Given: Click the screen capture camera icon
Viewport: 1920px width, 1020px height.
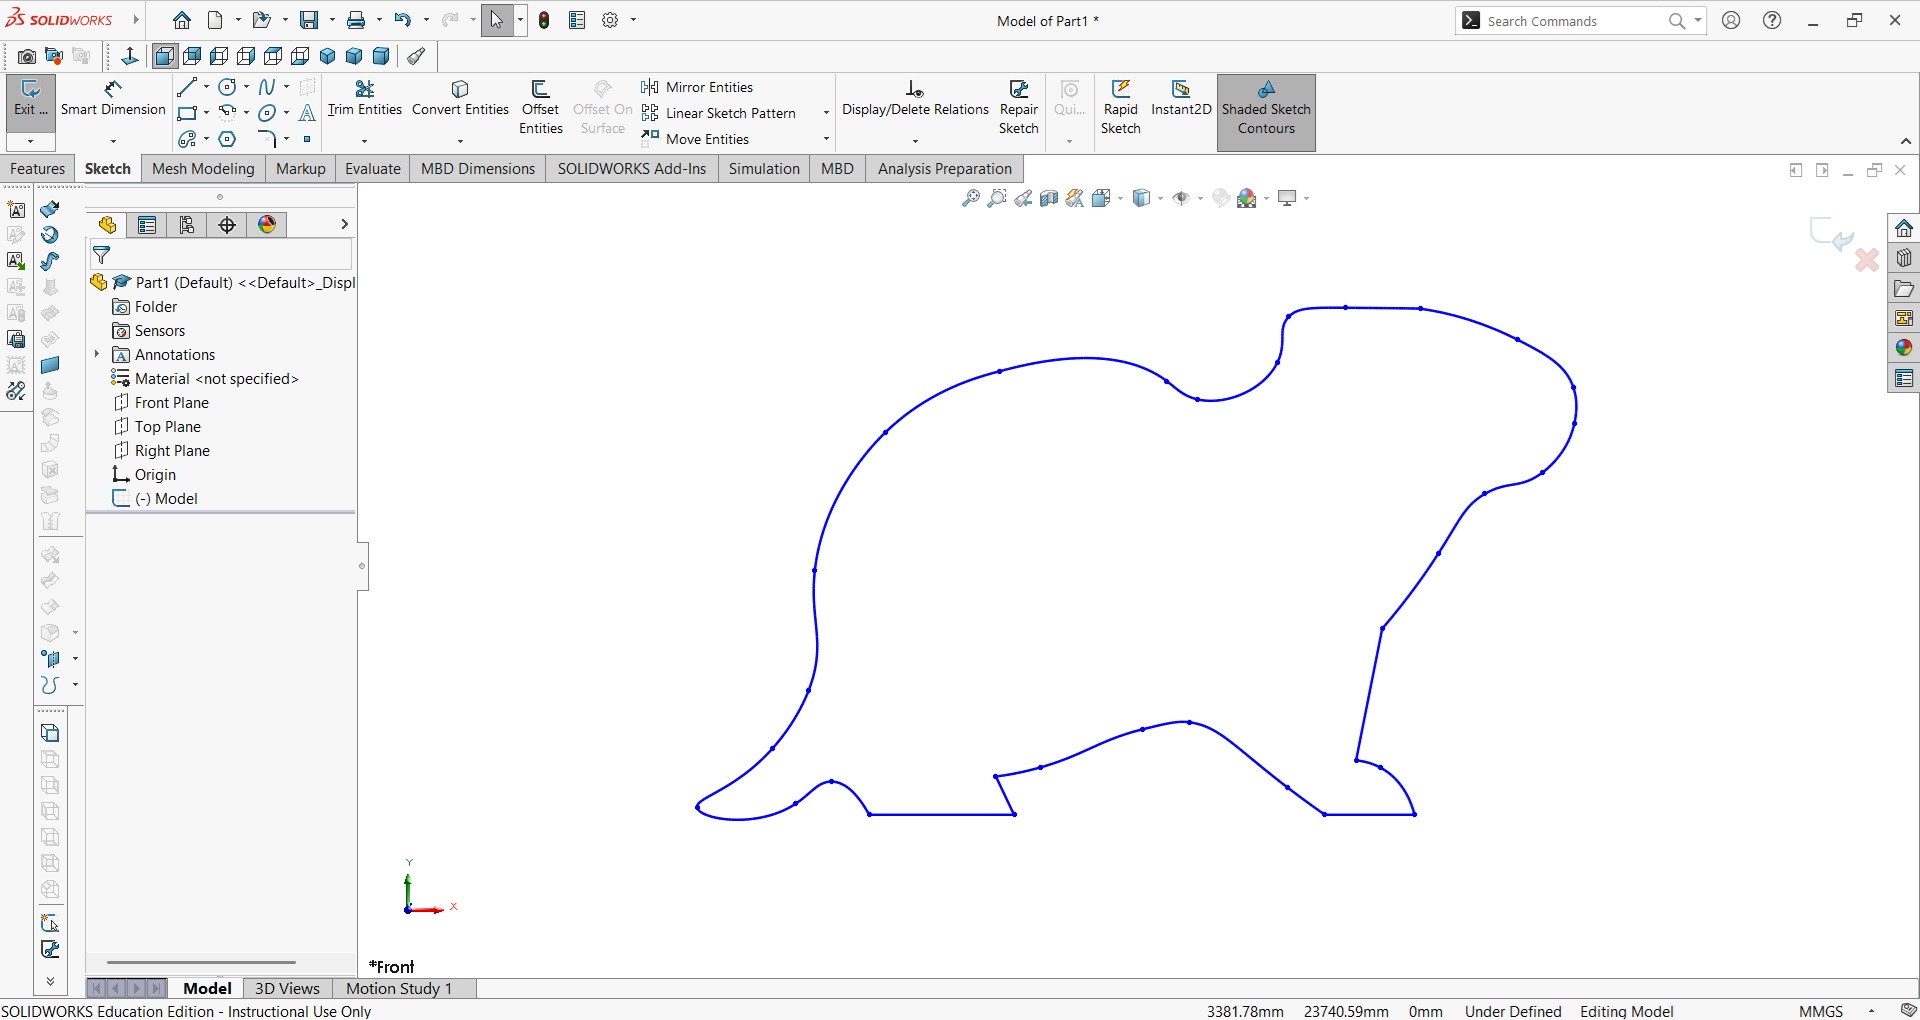Looking at the screenshot, I should 27,57.
